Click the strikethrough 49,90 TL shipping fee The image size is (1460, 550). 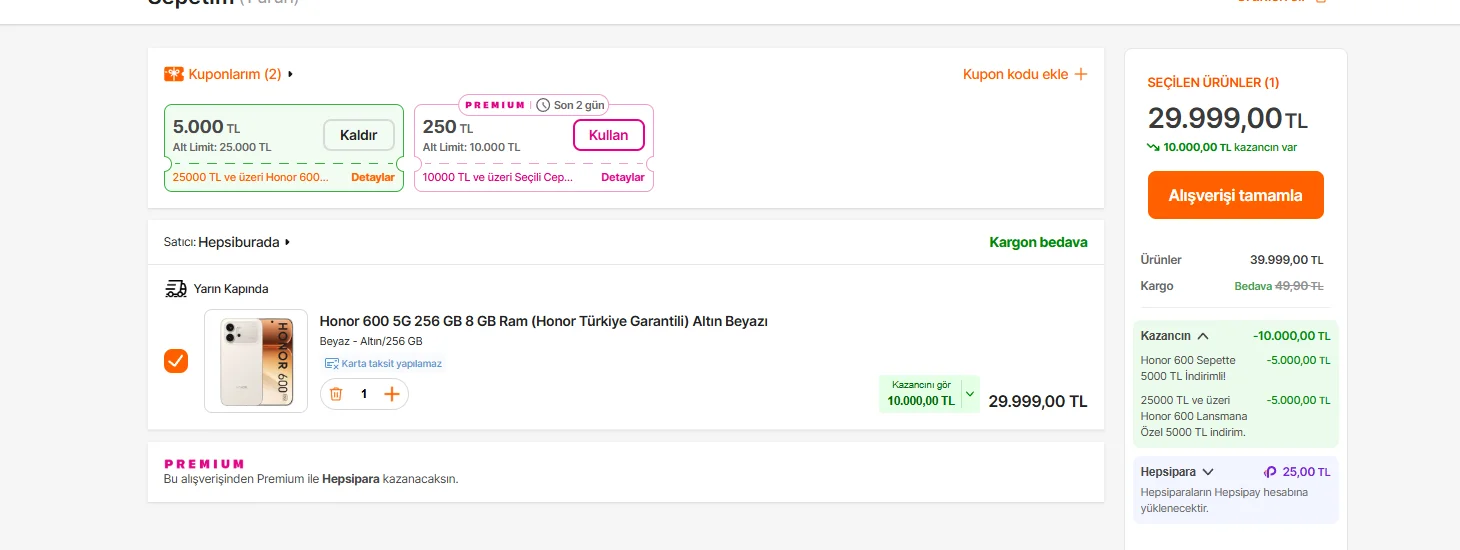coord(1299,286)
